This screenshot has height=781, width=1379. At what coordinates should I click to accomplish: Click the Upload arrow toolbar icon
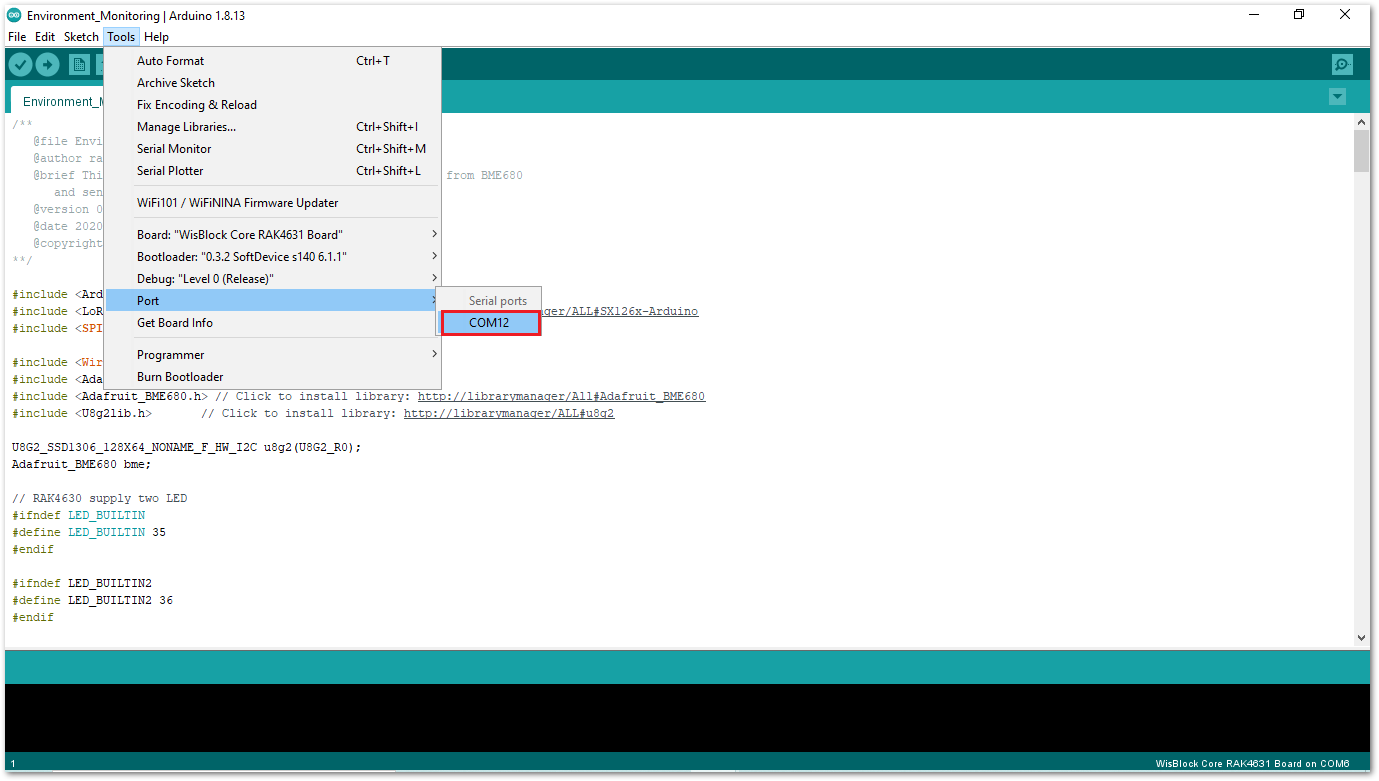47,64
